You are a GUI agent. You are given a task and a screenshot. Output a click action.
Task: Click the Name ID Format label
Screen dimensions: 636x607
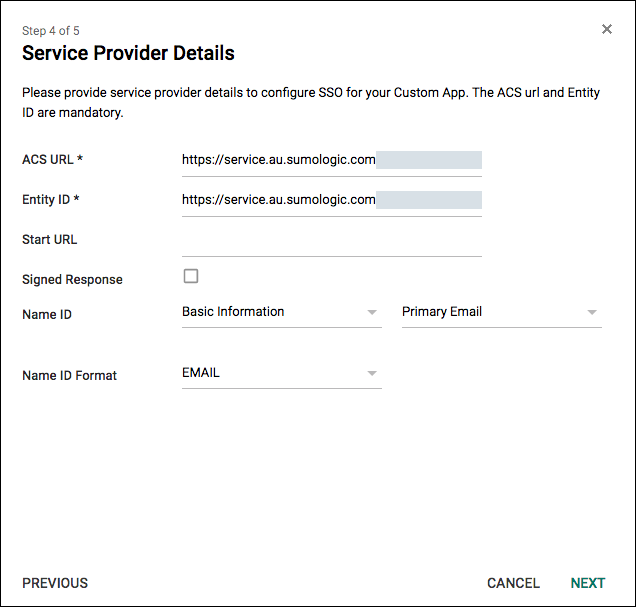pyautogui.click(x=69, y=376)
